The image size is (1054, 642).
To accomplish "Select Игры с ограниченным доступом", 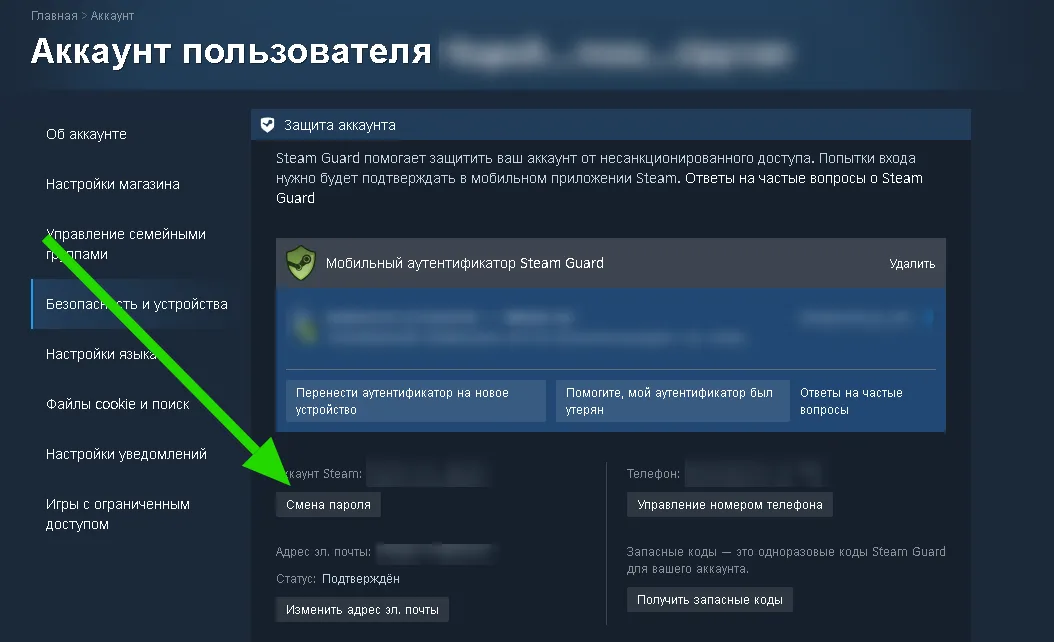I will click(118, 514).
